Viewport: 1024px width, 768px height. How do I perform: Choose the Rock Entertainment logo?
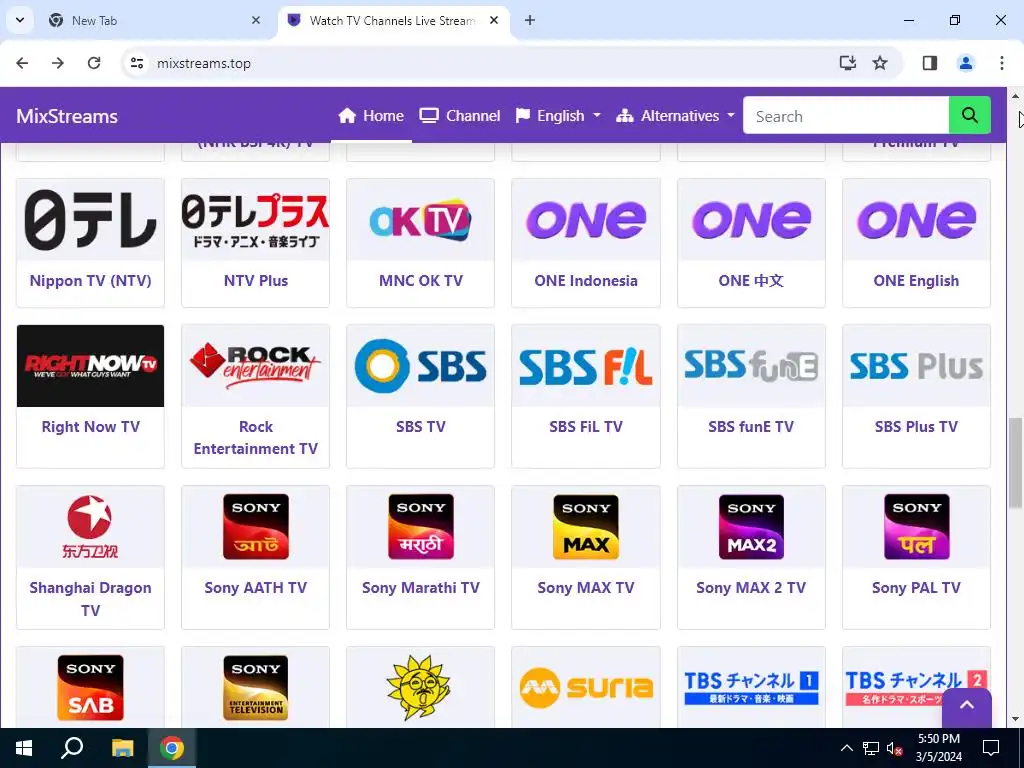(x=255, y=366)
